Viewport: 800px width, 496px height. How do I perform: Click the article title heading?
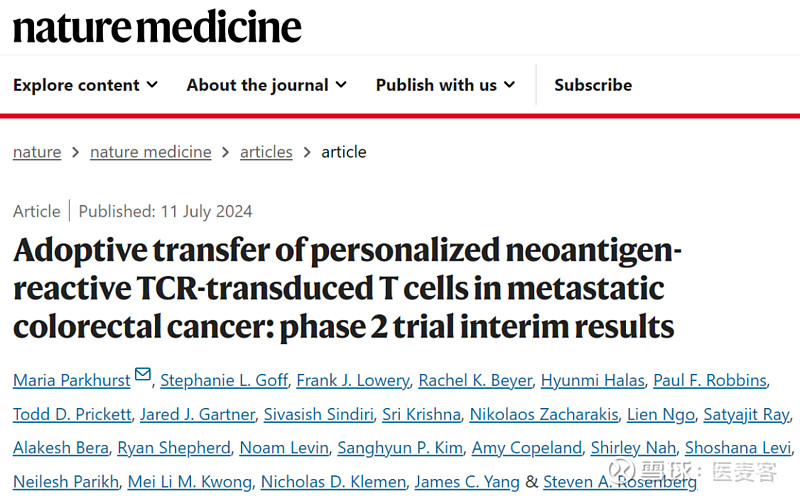345,288
